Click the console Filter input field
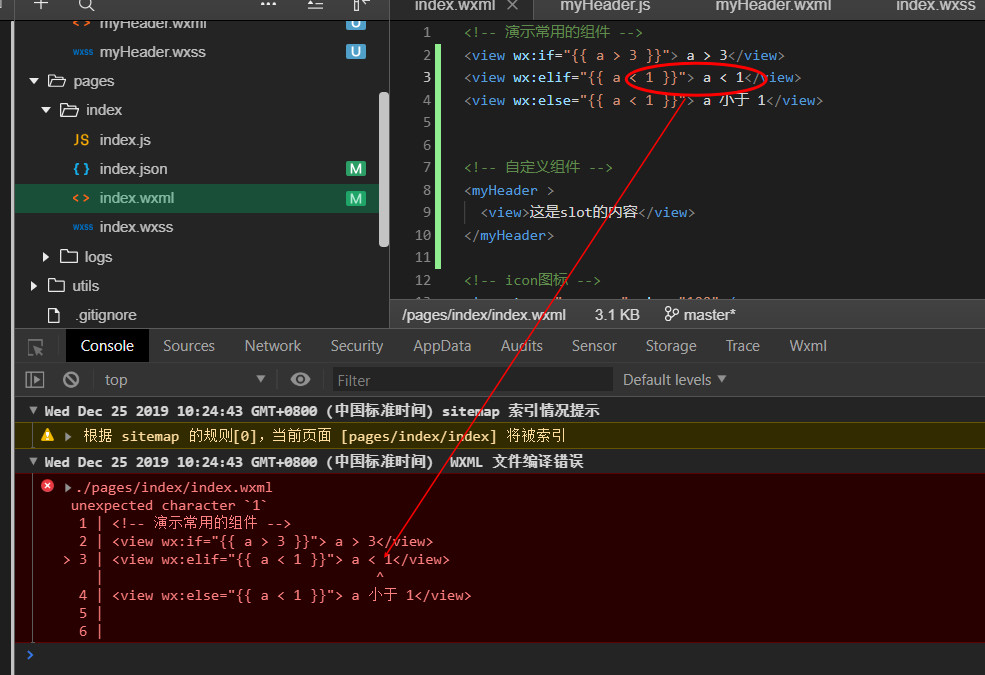The width and height of the screenshot is (985, 675). pyautogui.click(x=472, y=380)
